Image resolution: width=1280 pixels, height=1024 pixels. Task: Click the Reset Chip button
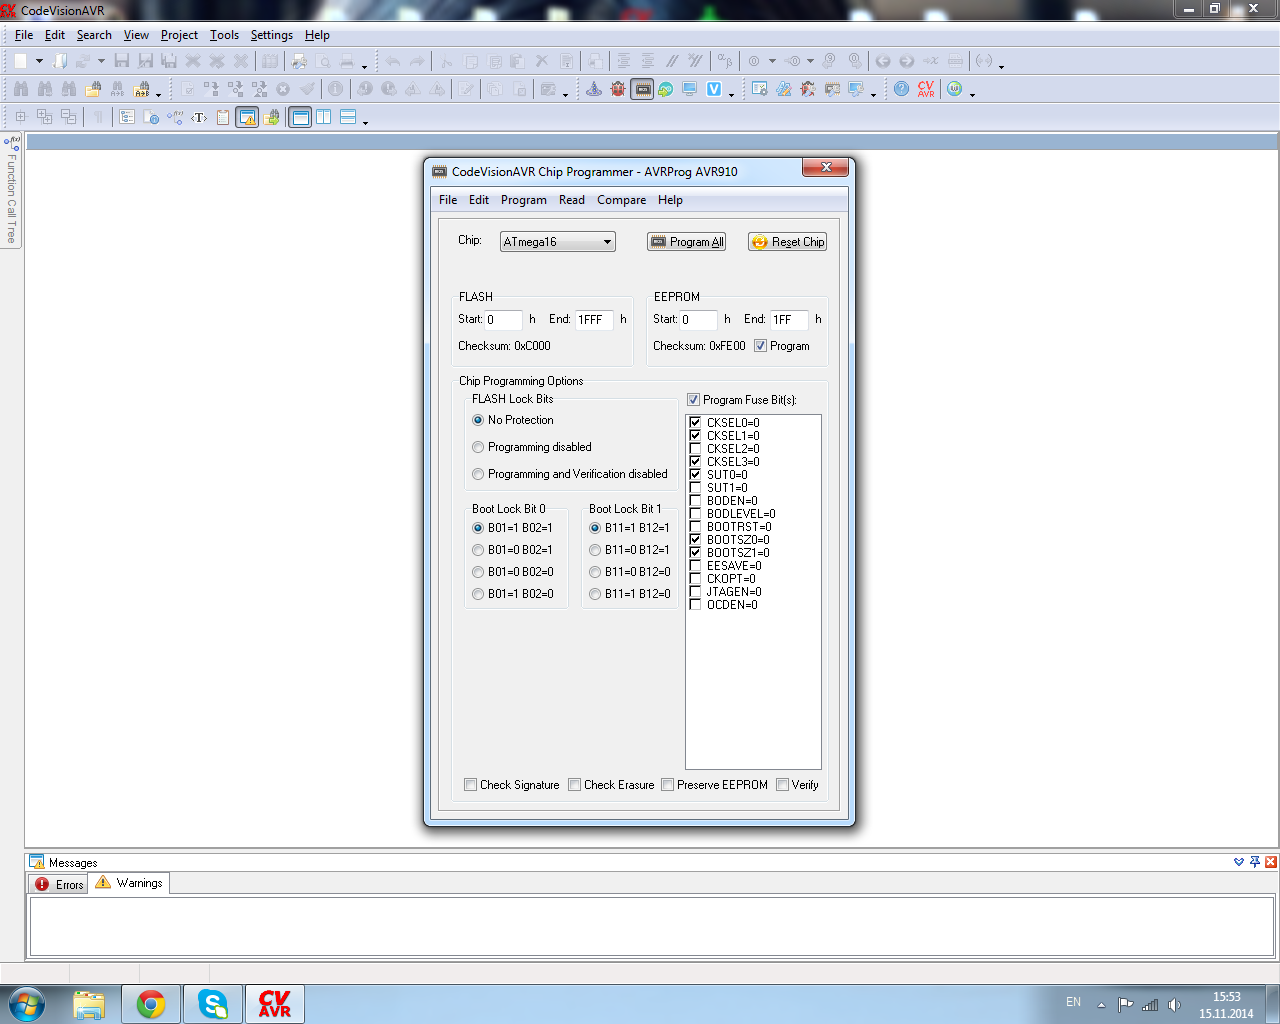point(788,242)
